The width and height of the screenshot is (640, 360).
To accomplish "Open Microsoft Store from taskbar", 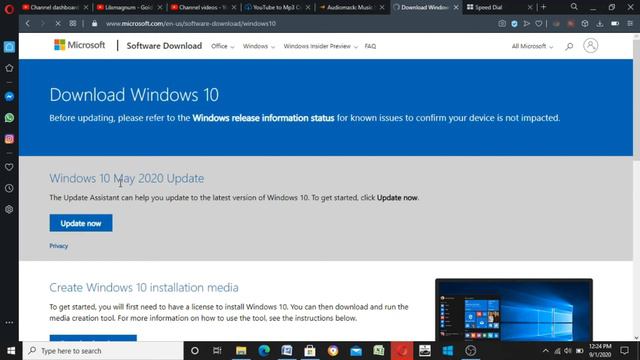I will 310,351.
